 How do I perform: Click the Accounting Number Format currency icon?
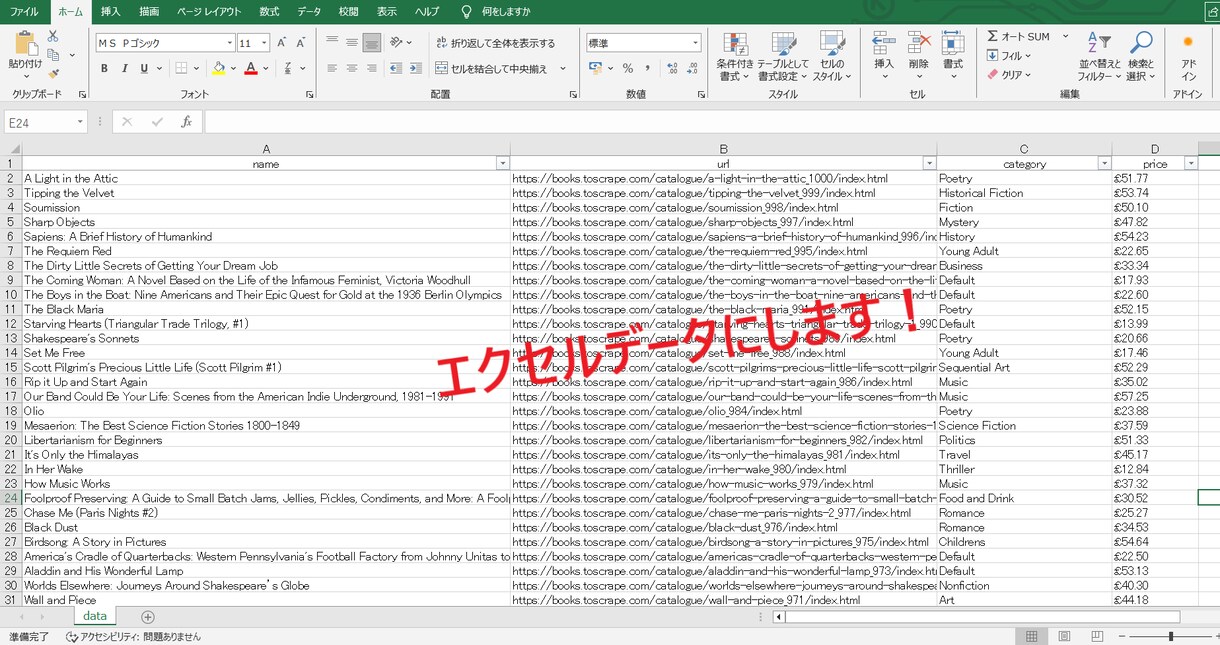click(x=595, y=69)
